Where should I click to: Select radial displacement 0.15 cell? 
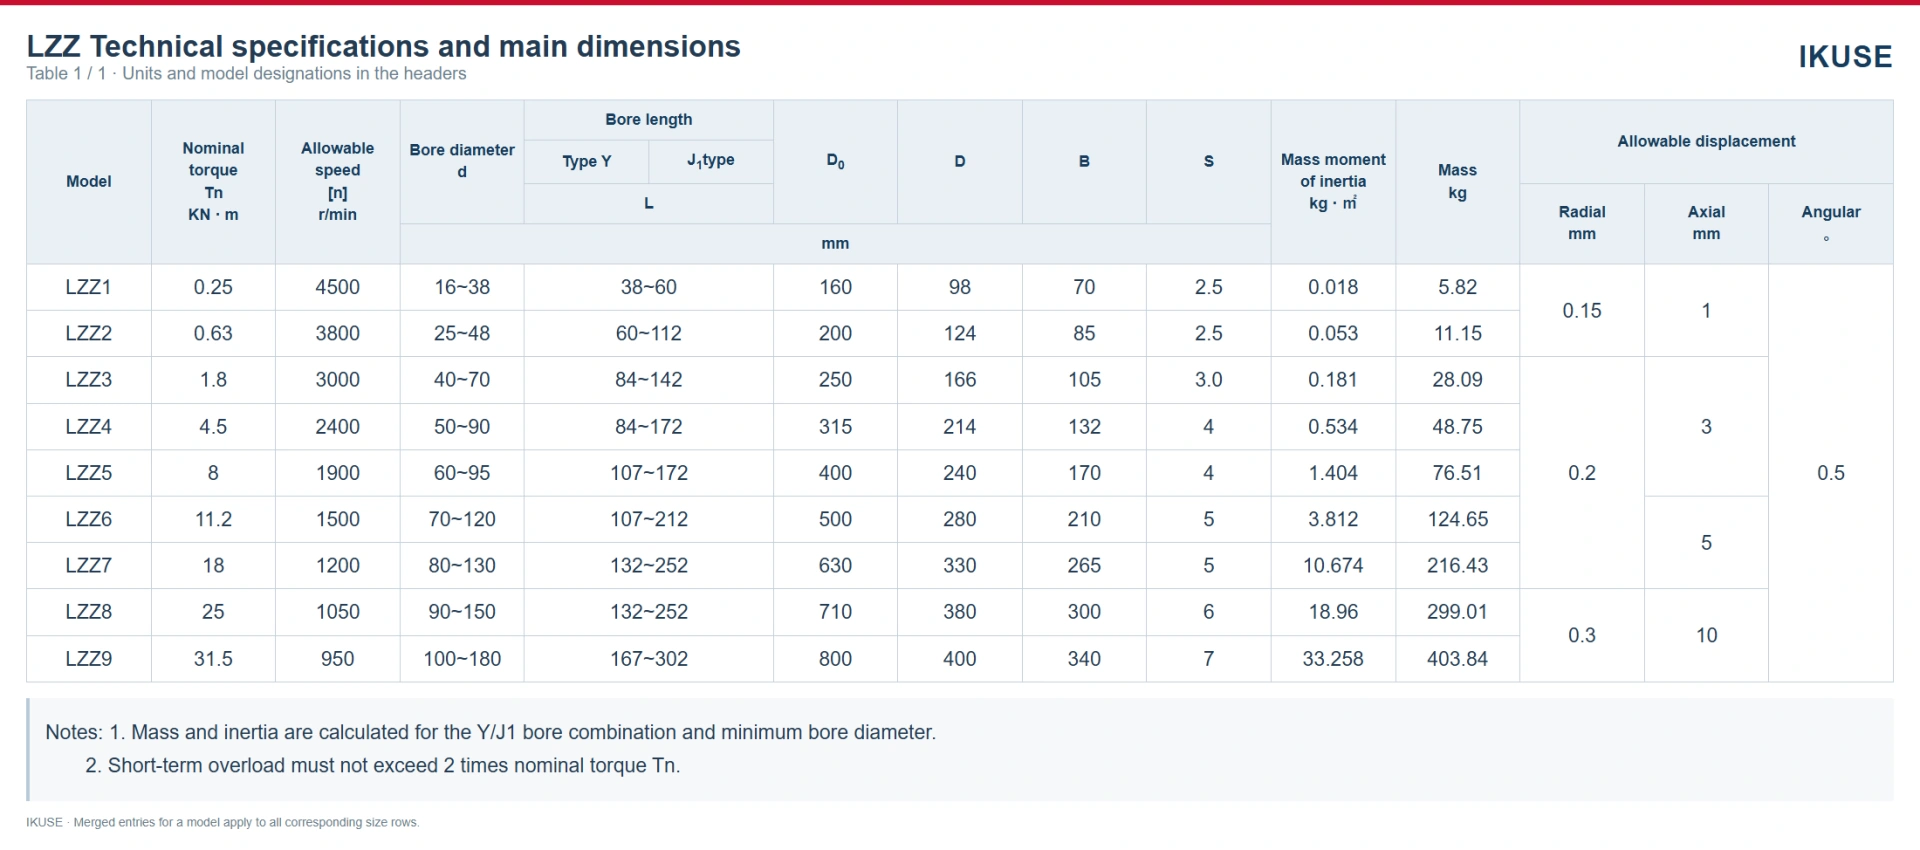tap(1582, 310)
